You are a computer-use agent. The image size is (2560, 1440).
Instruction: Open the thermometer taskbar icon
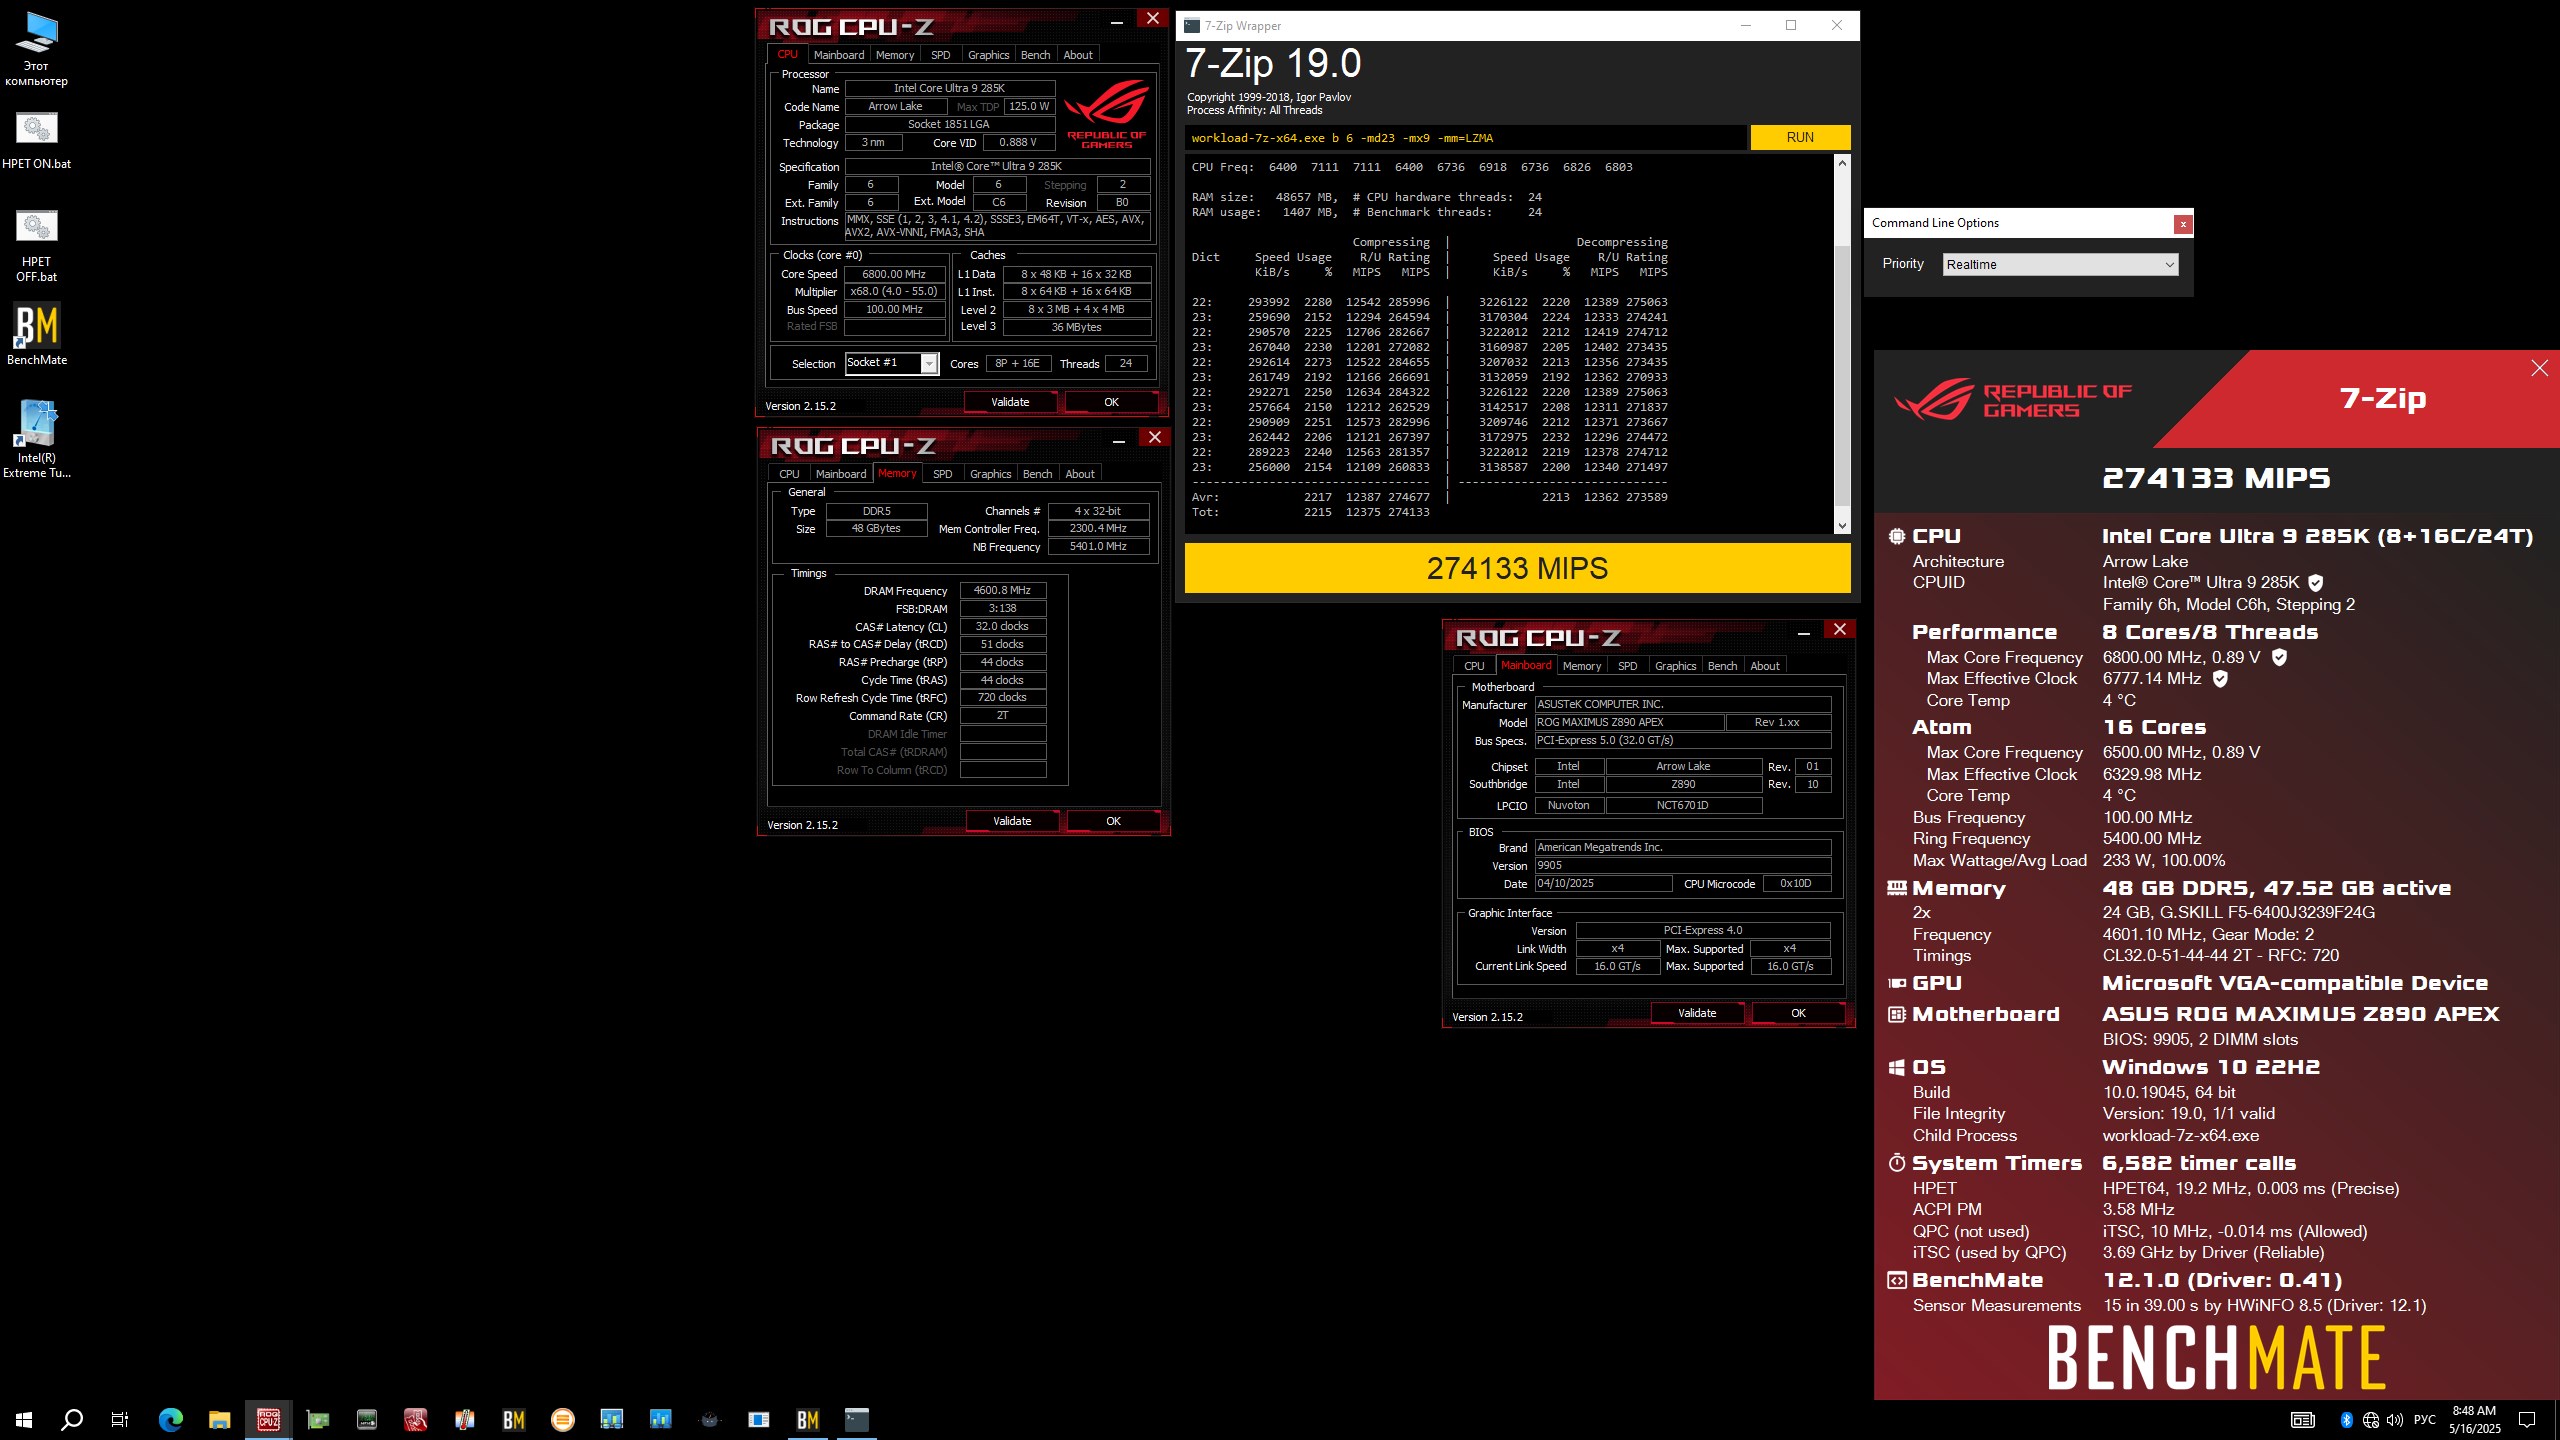tap(465, 1419)
